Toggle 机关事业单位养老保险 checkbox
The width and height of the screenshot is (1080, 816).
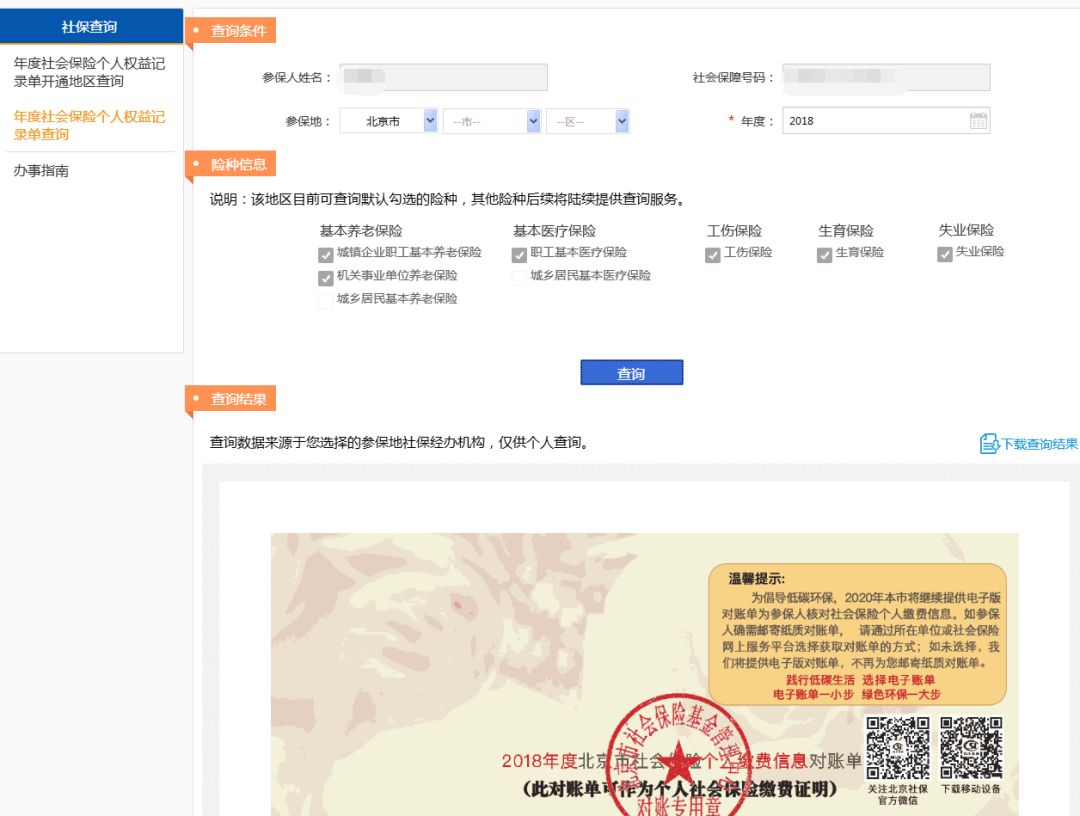tap(326, 278)
